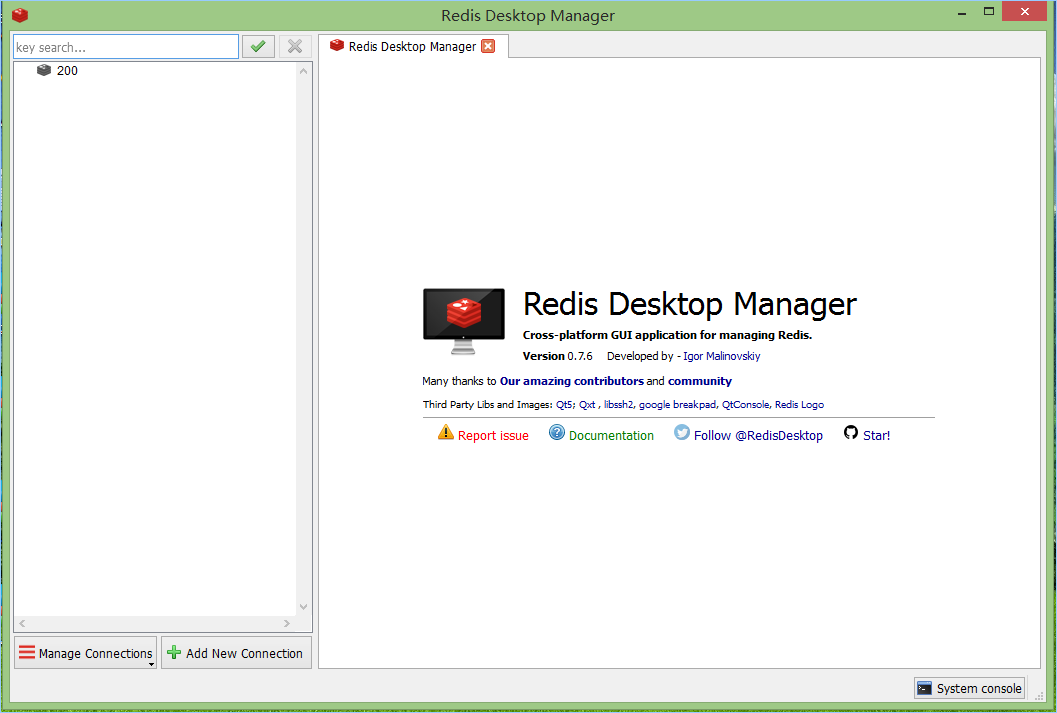Click the Star! GitHub link

pos(876,435)
